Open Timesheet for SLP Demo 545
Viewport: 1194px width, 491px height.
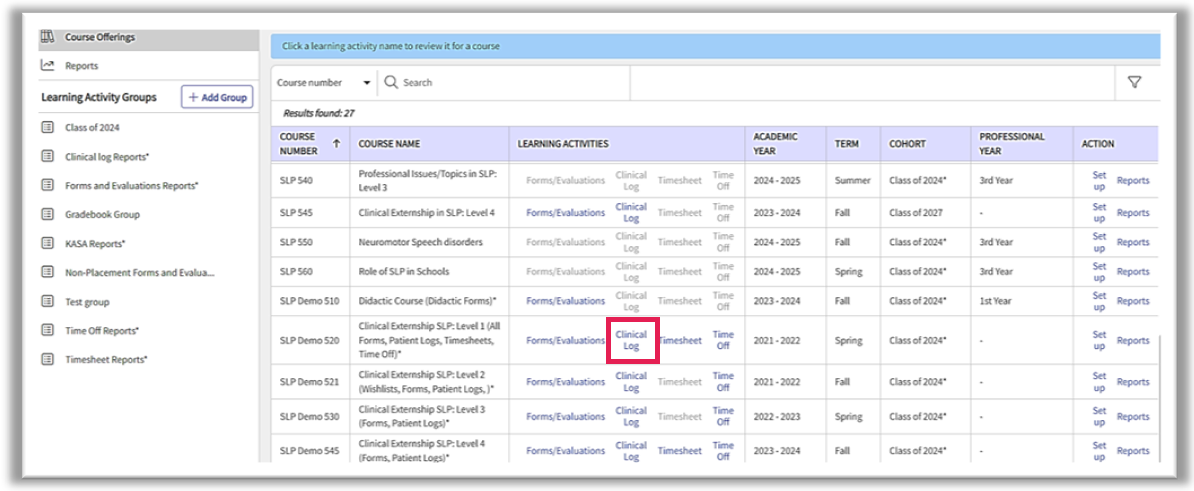click(679, 451)
